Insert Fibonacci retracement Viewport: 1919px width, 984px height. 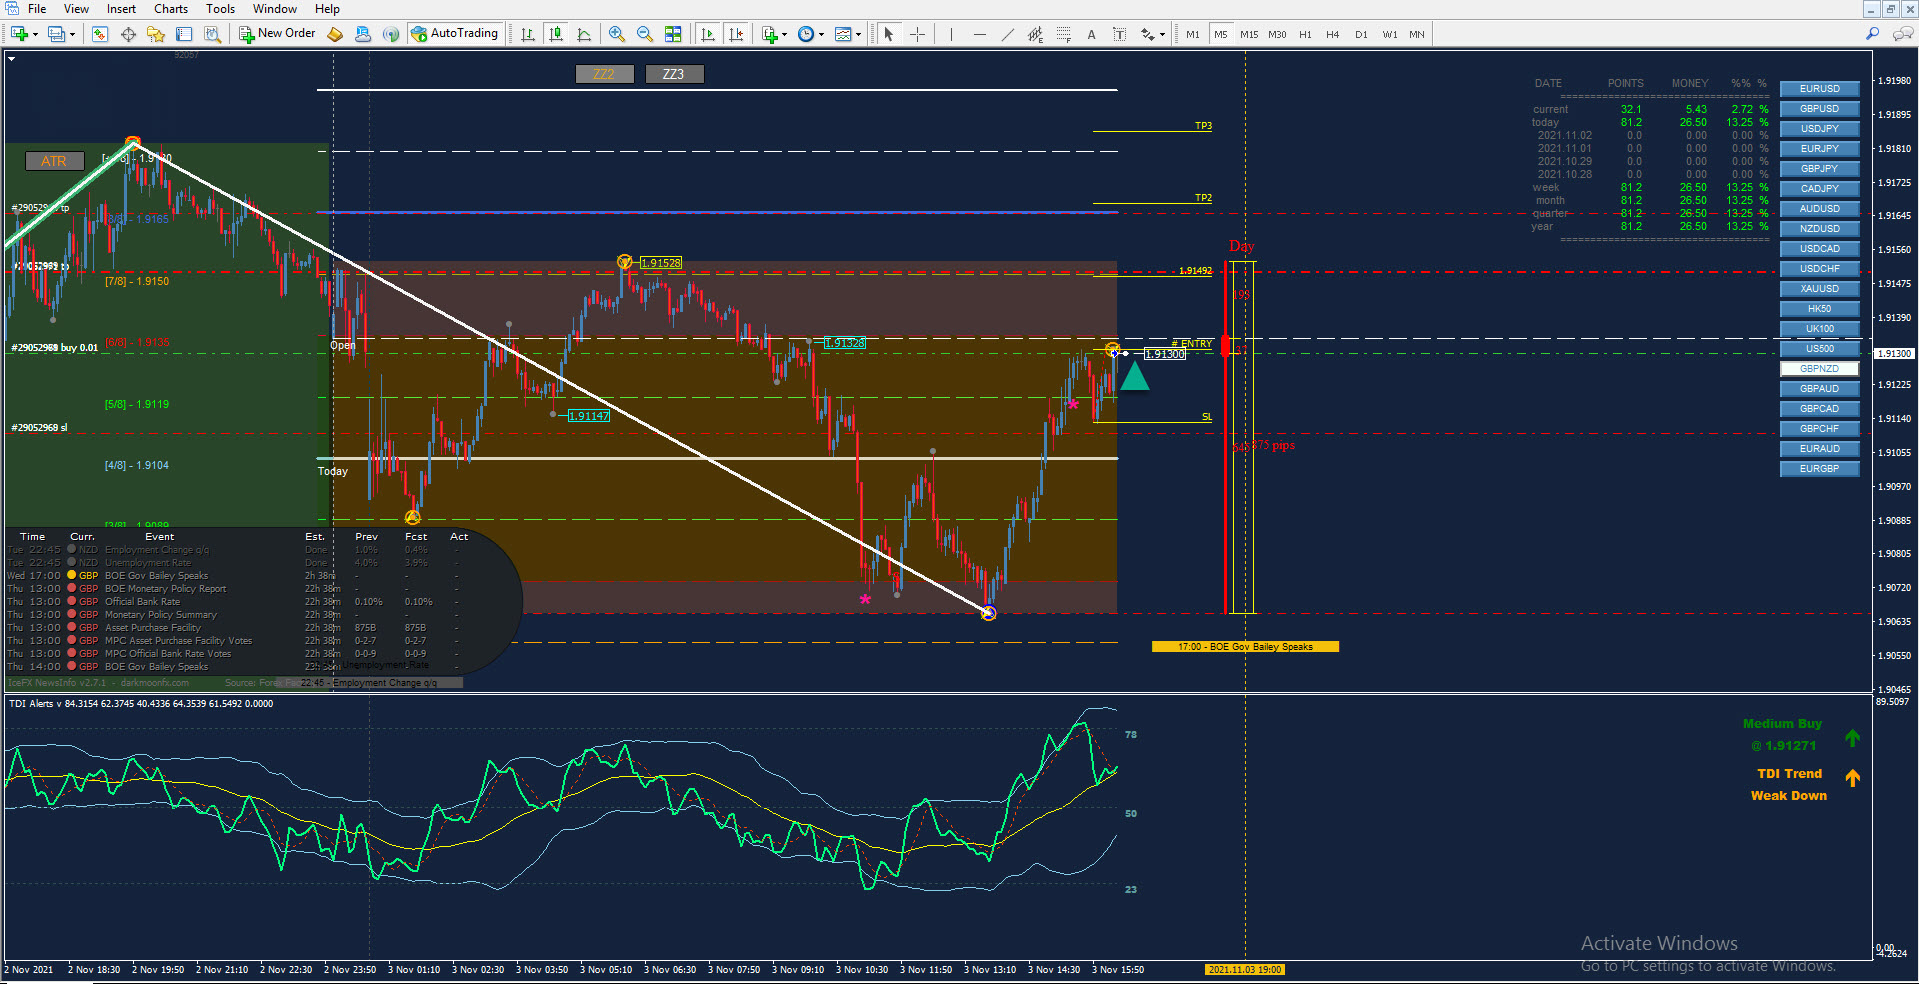click(x=1063, y=34)
